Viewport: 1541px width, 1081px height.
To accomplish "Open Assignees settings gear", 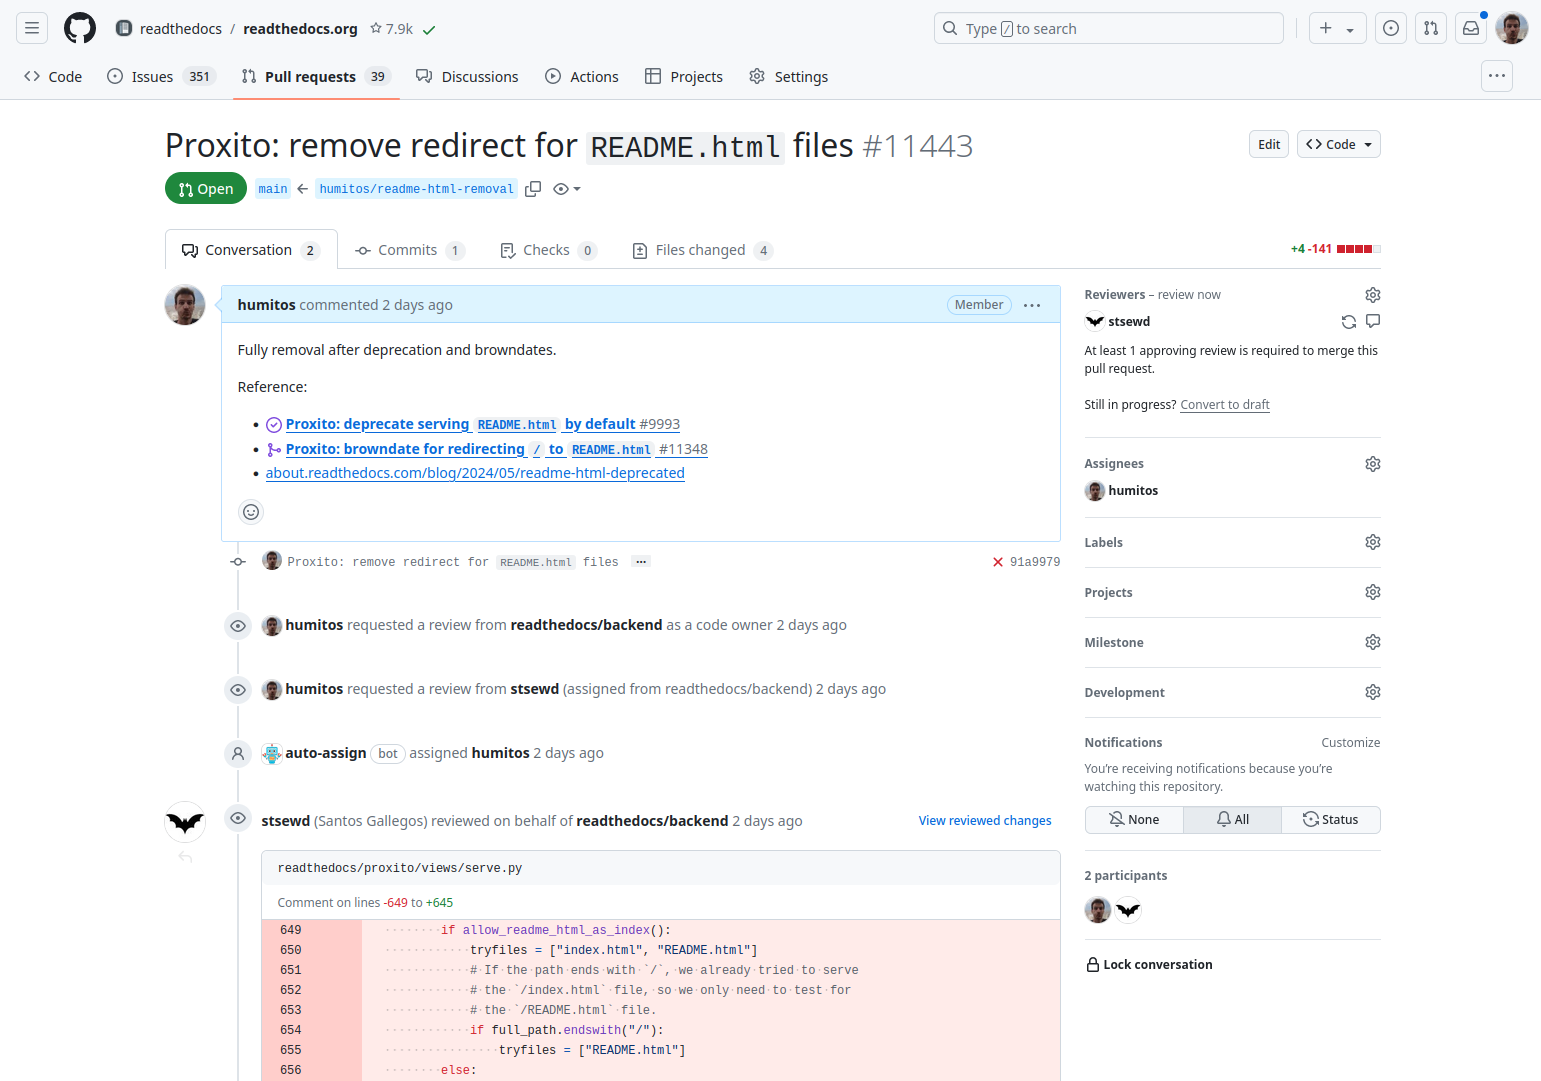I will point(1373,464).
